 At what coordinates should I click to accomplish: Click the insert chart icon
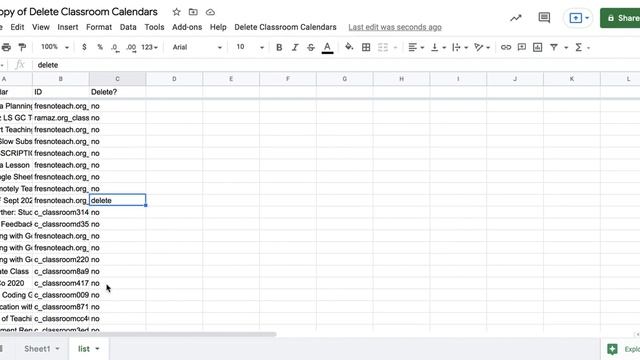pyautogui.click(x=538, y=47)
